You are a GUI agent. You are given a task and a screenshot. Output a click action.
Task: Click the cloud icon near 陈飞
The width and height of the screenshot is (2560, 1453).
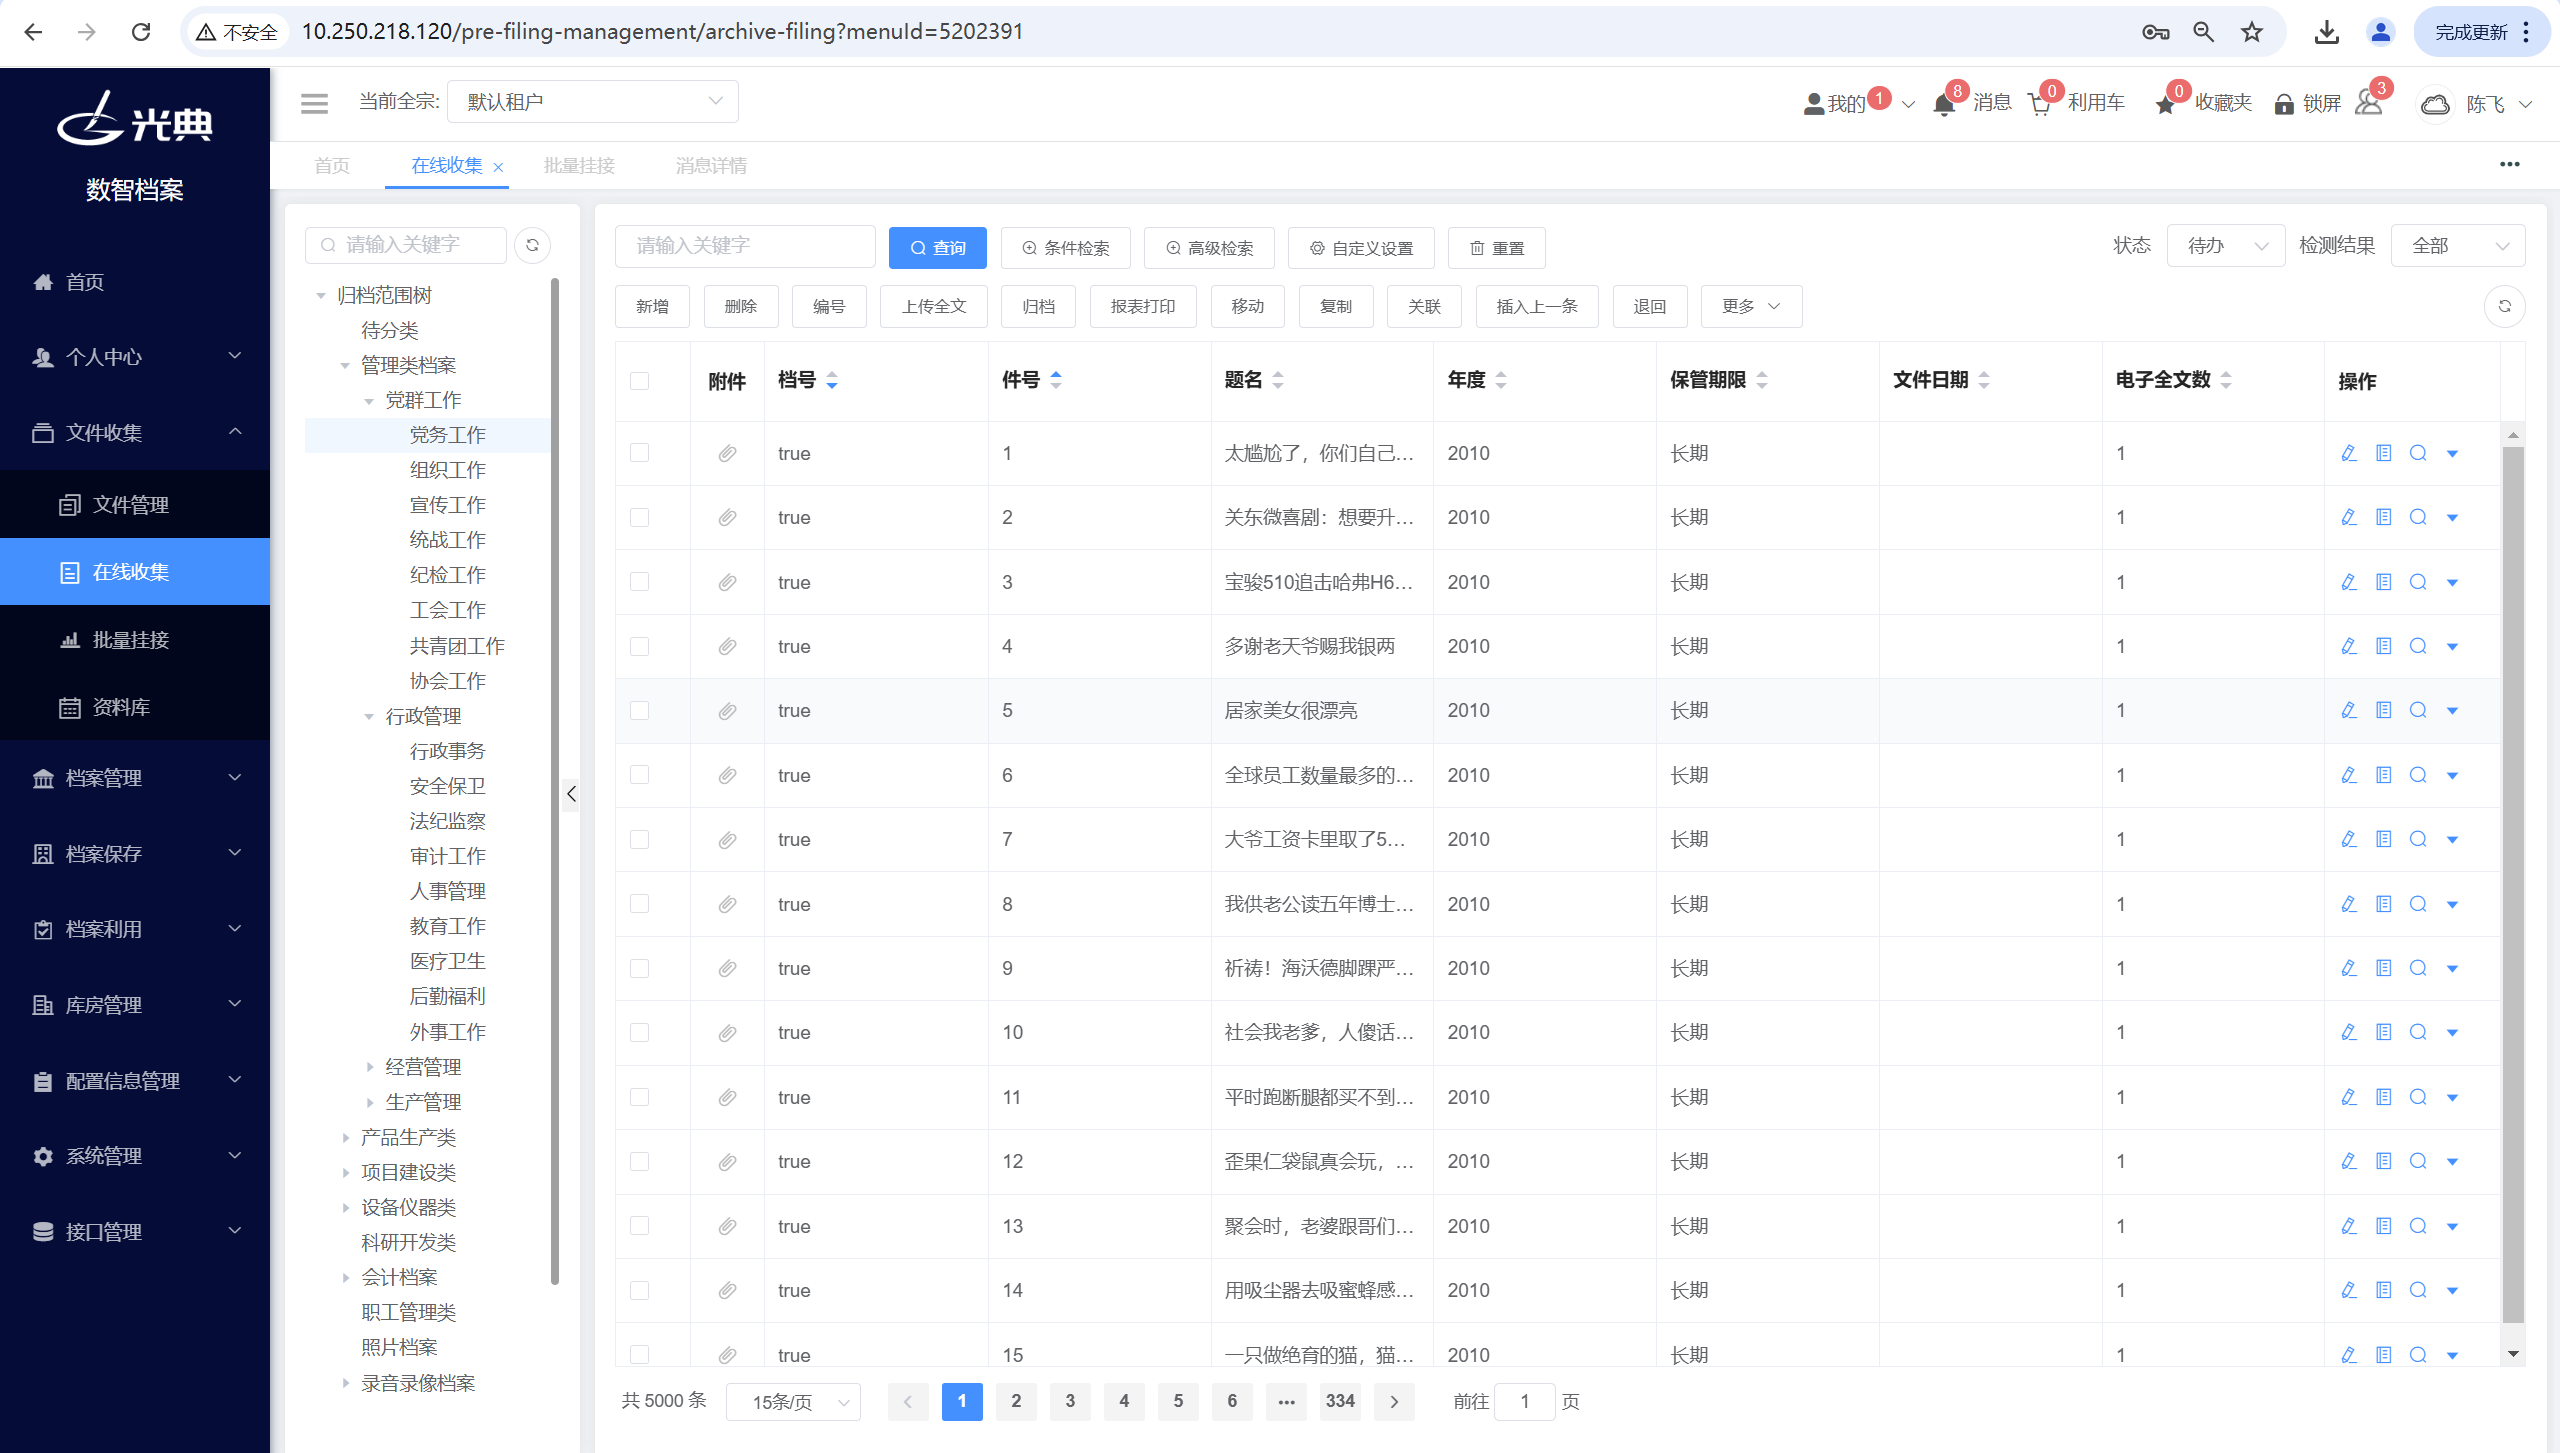tap(2435, 104)
